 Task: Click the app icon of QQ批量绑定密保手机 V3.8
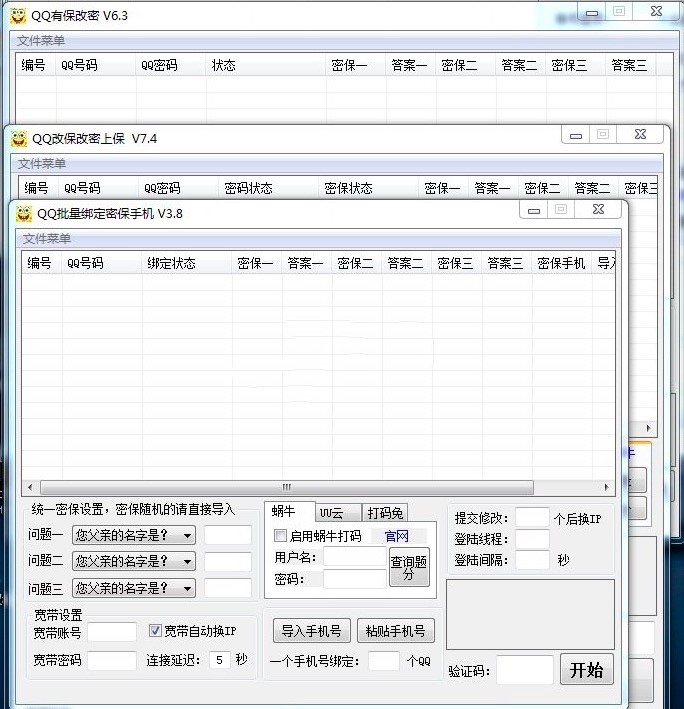[x=24, y=213]
